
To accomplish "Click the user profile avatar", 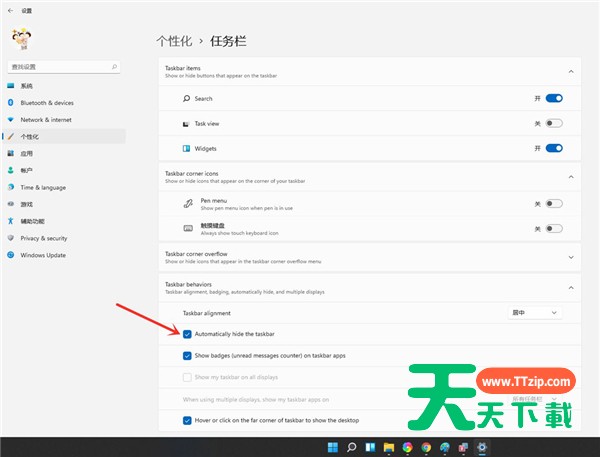I will coord(20,39).
